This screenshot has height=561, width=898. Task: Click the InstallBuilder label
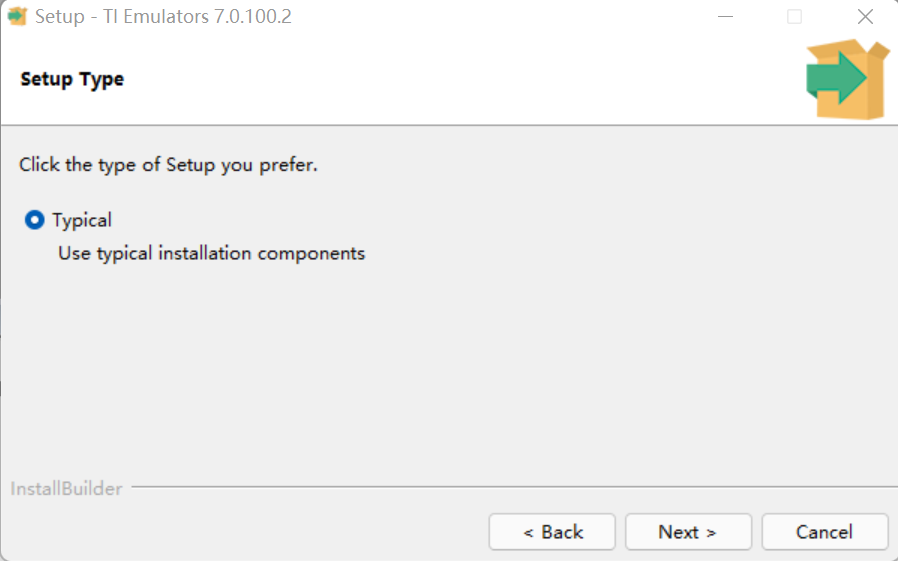66,488
